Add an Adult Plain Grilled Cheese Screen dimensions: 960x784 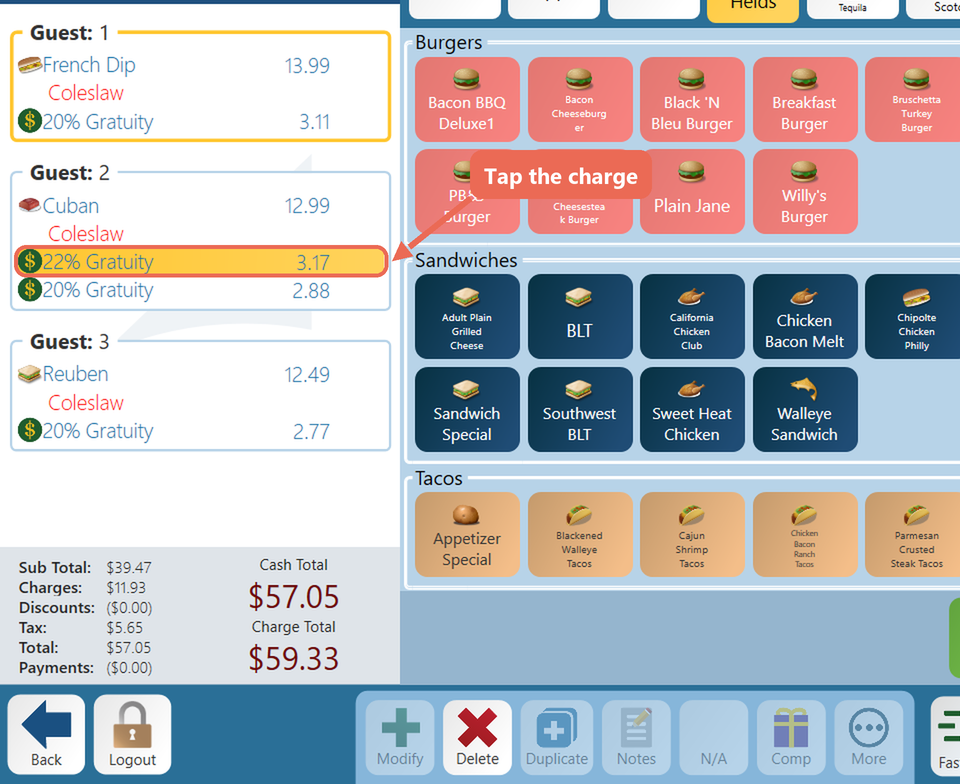pyautogui.click(x=467, y=316)
